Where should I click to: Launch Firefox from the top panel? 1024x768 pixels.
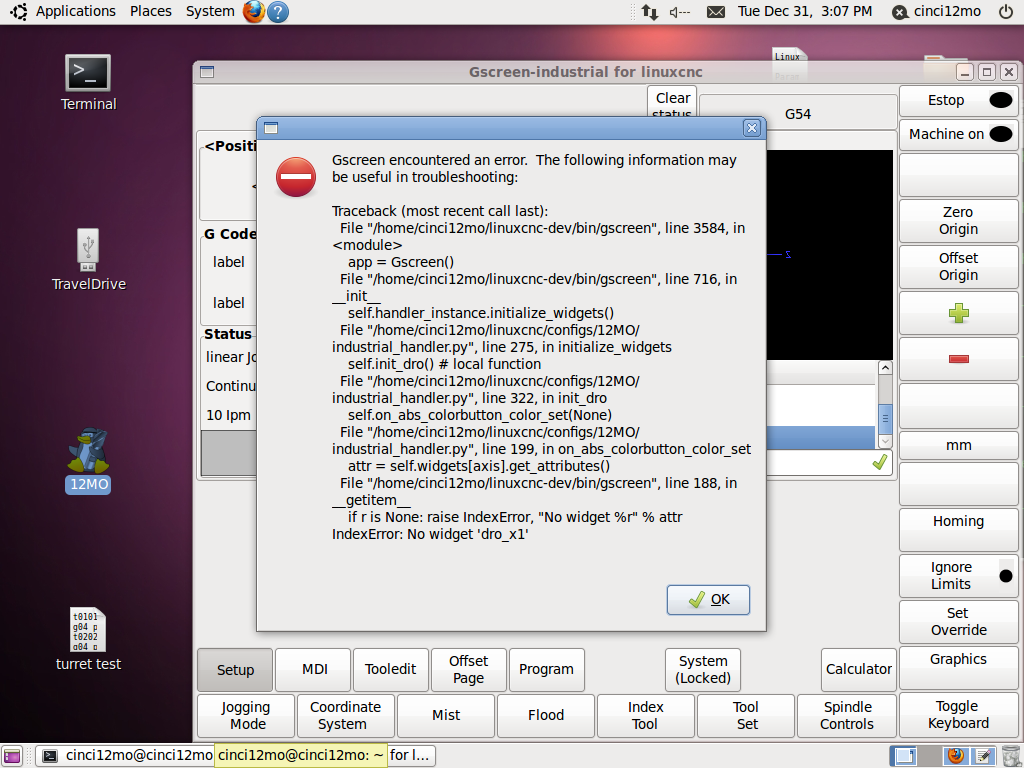[x=253, y=12]
